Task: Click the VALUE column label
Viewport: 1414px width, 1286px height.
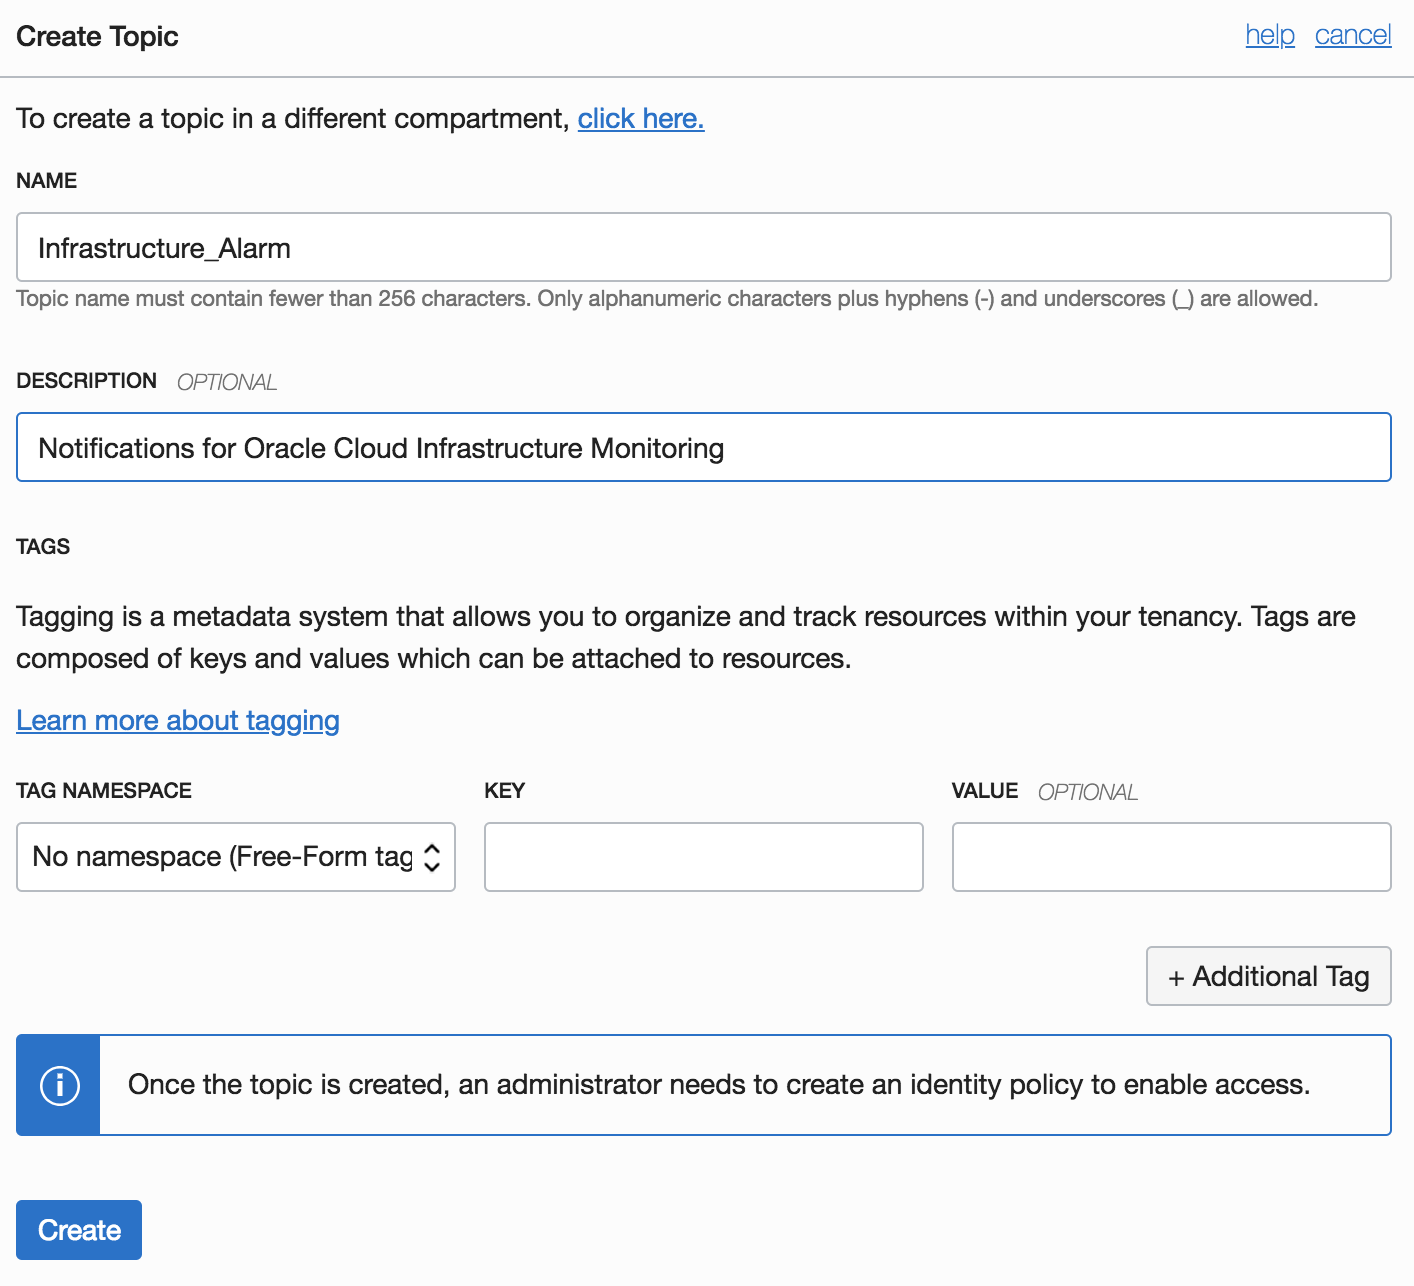Action: (x=985, y=791)
